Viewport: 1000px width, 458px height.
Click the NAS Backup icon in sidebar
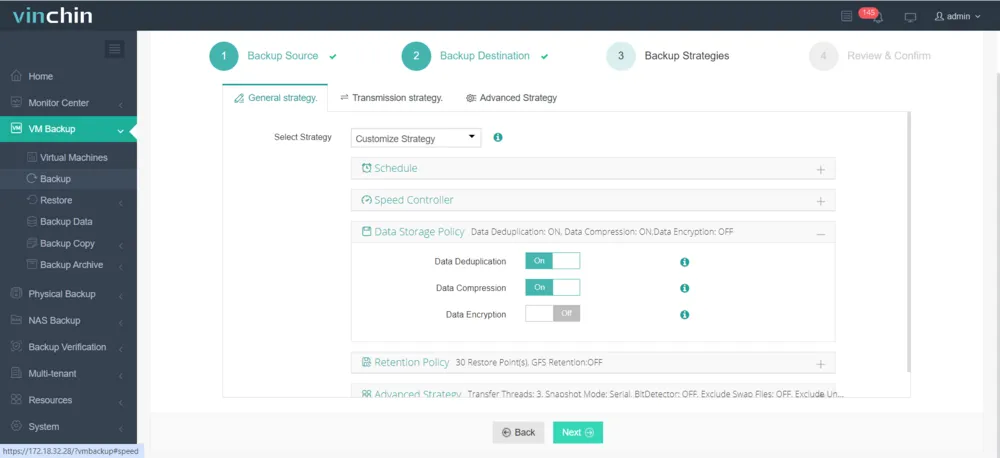pyautogui.click(x=17, y=320)
